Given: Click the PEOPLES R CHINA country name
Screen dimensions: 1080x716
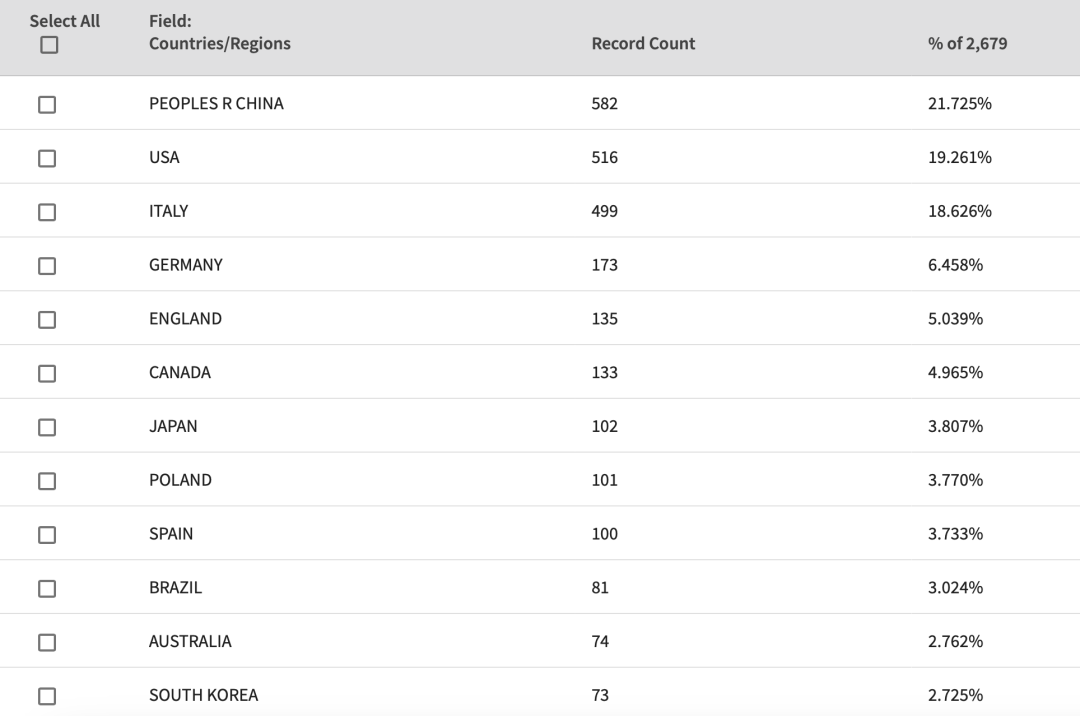Looking at the screenshot, I should tap(216, 103).
